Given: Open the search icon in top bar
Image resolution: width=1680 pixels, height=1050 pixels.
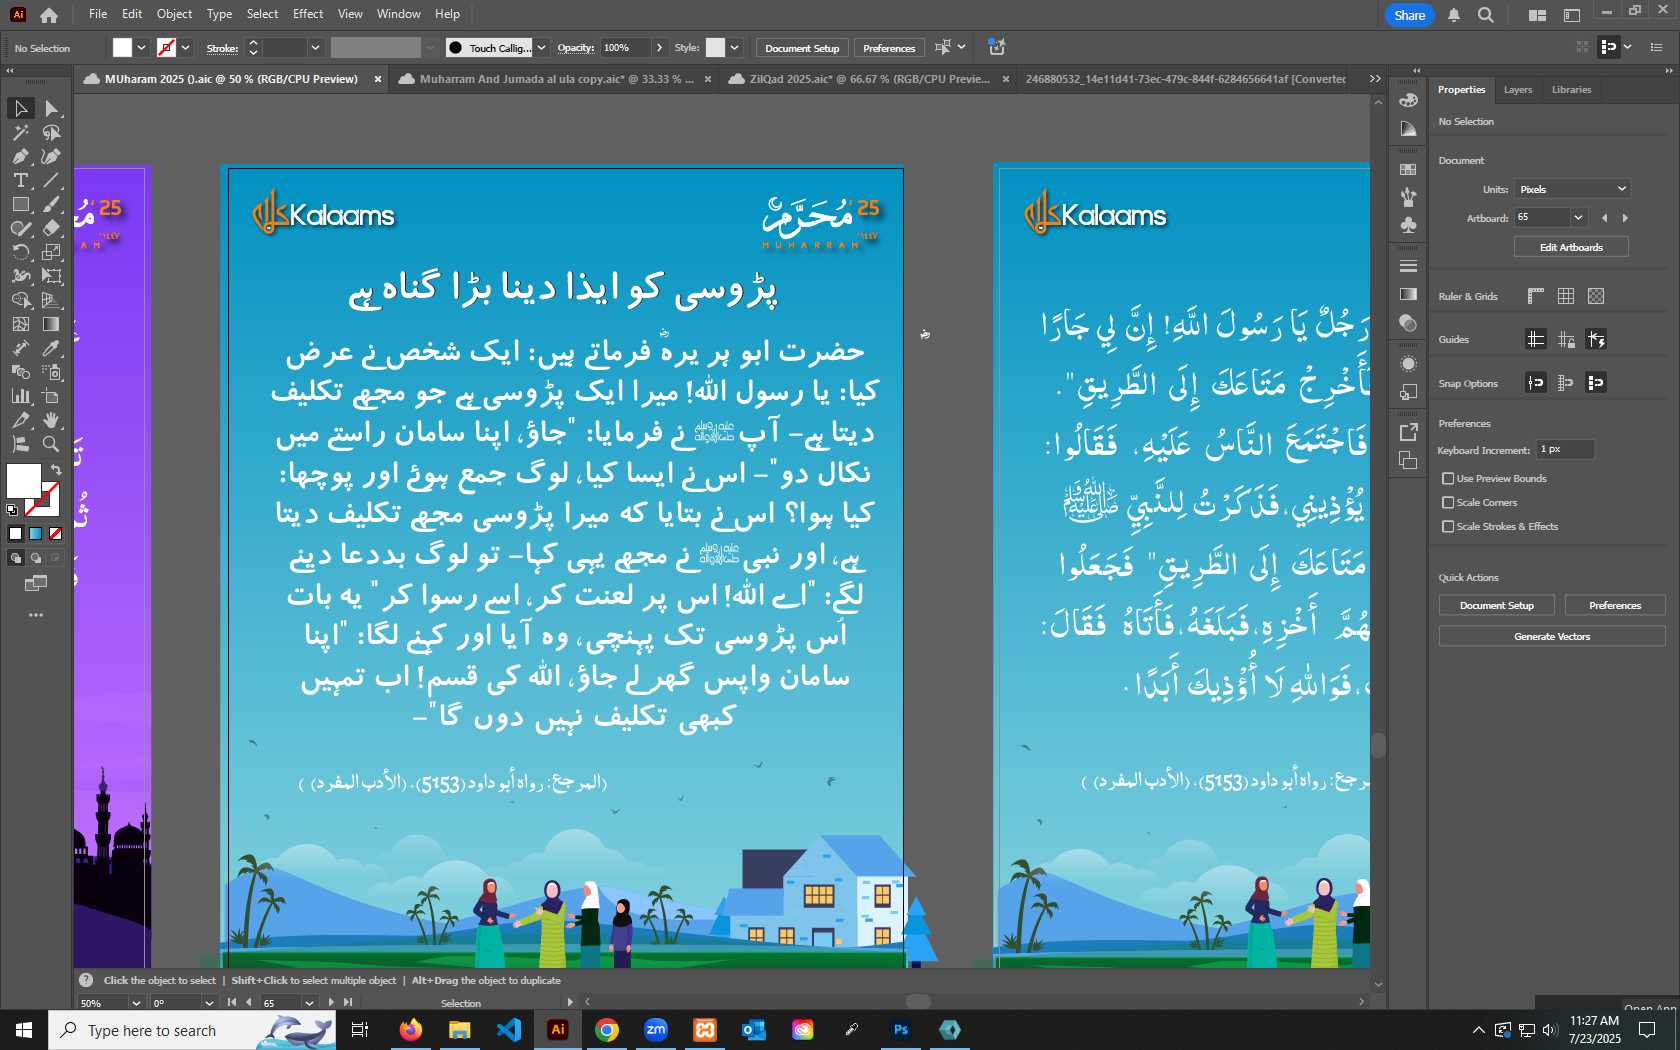Looking at the screenshot, I should [1486, 15].
